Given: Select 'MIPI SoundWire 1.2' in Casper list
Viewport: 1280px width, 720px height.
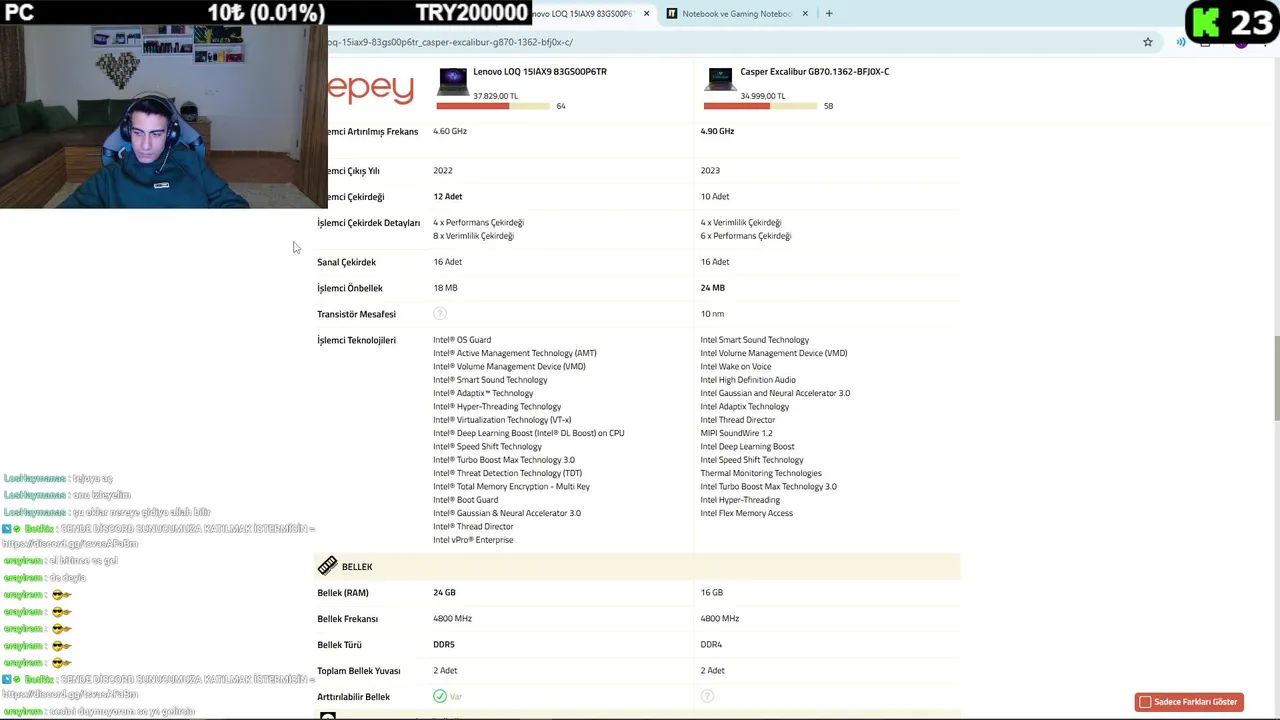Looking at the screenshot, I should (736, 433).
